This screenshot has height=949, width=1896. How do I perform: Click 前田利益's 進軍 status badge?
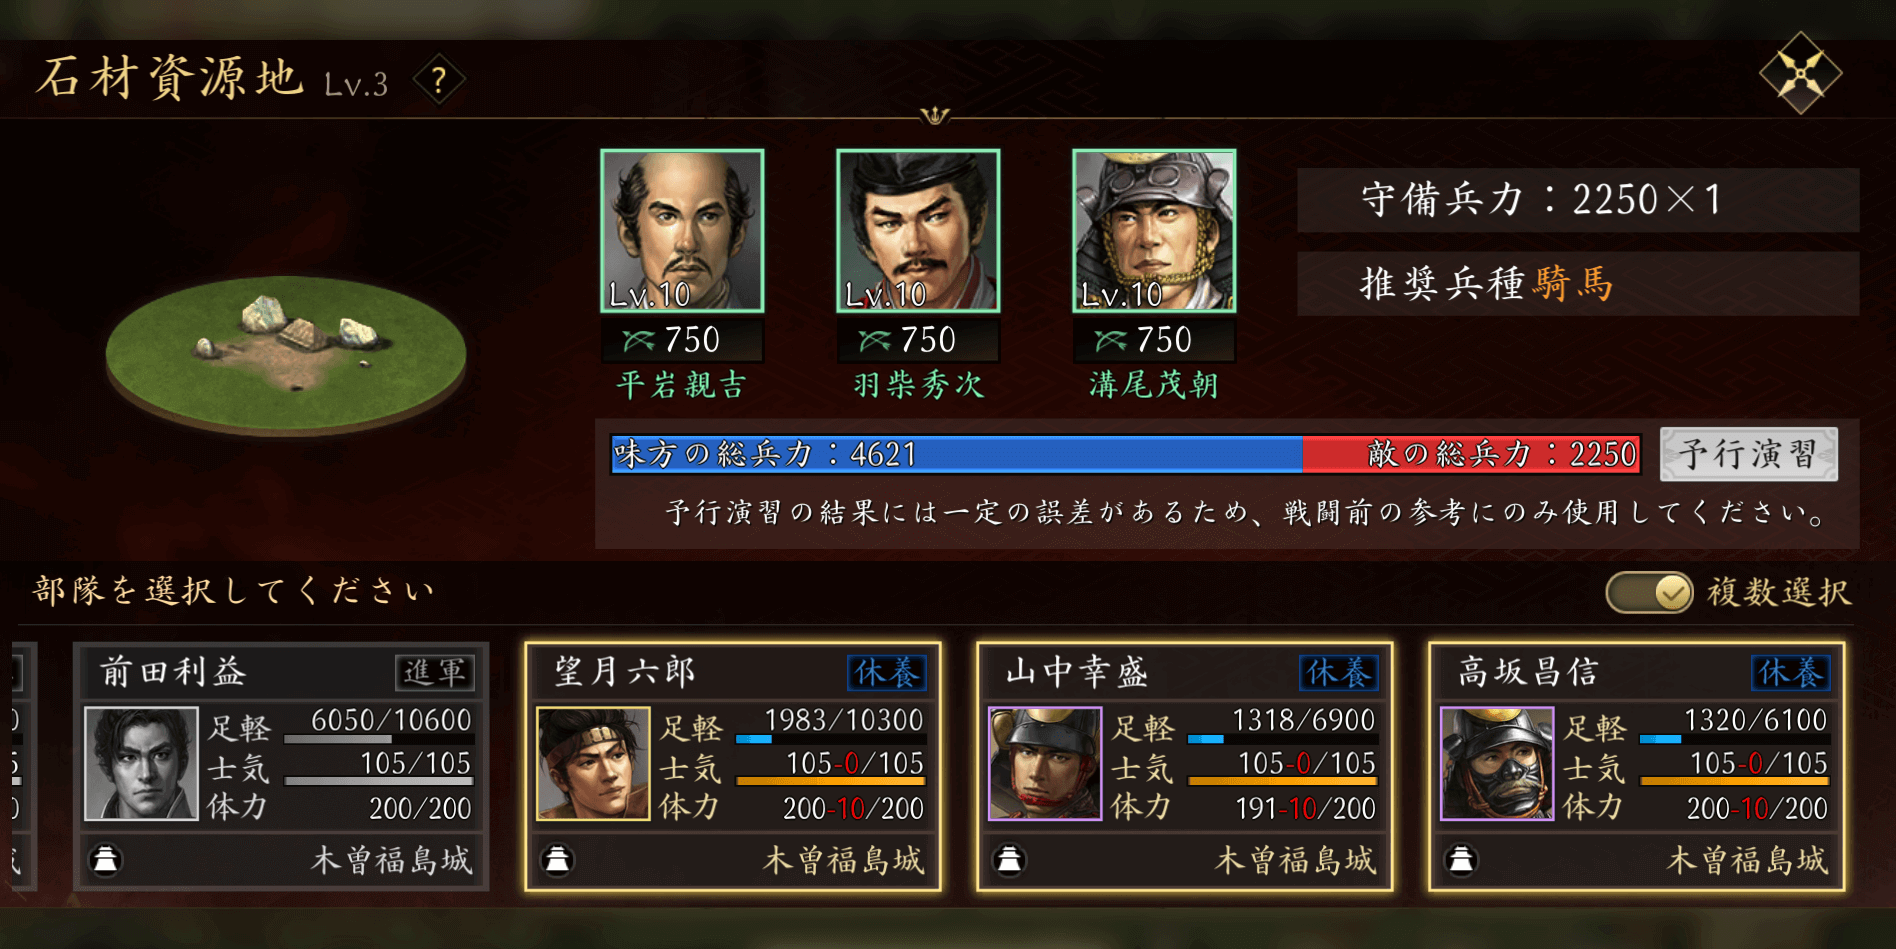click(435, 672)
